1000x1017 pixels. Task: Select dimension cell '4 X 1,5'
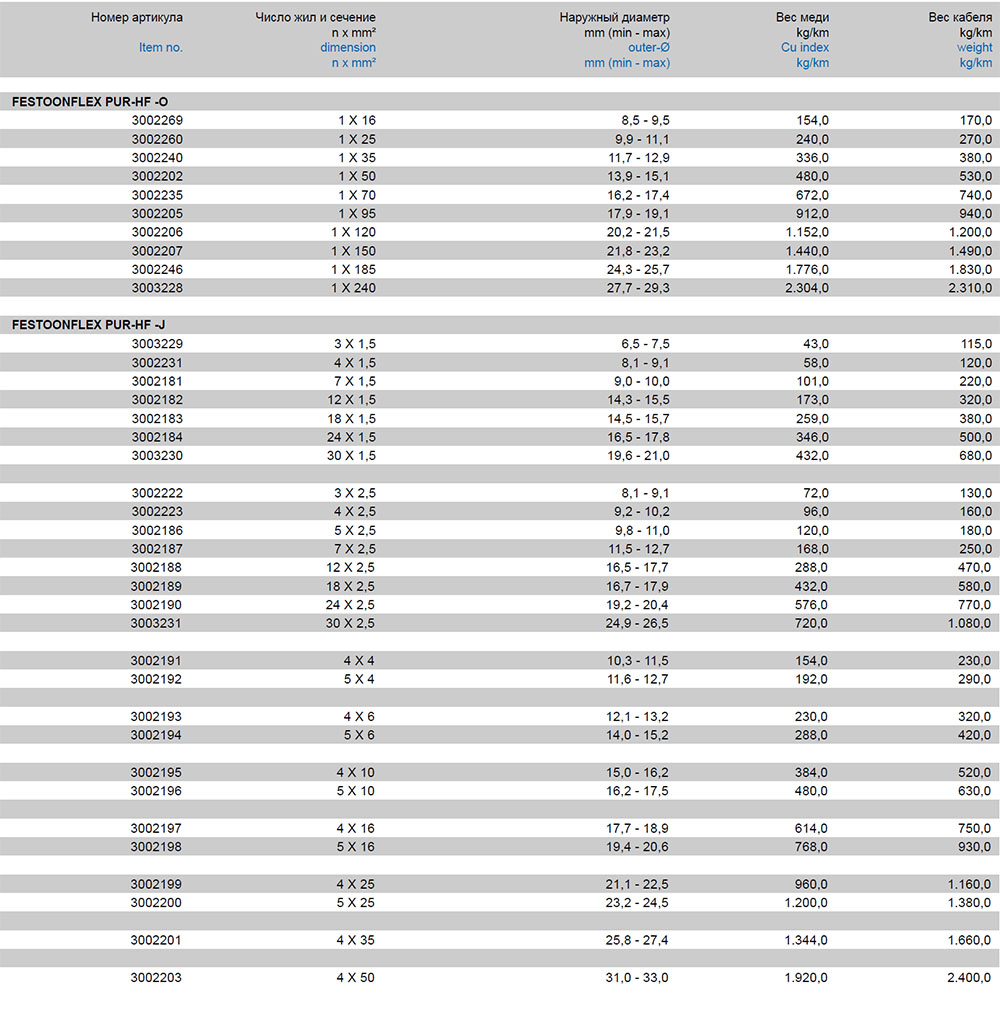[355, 363]
